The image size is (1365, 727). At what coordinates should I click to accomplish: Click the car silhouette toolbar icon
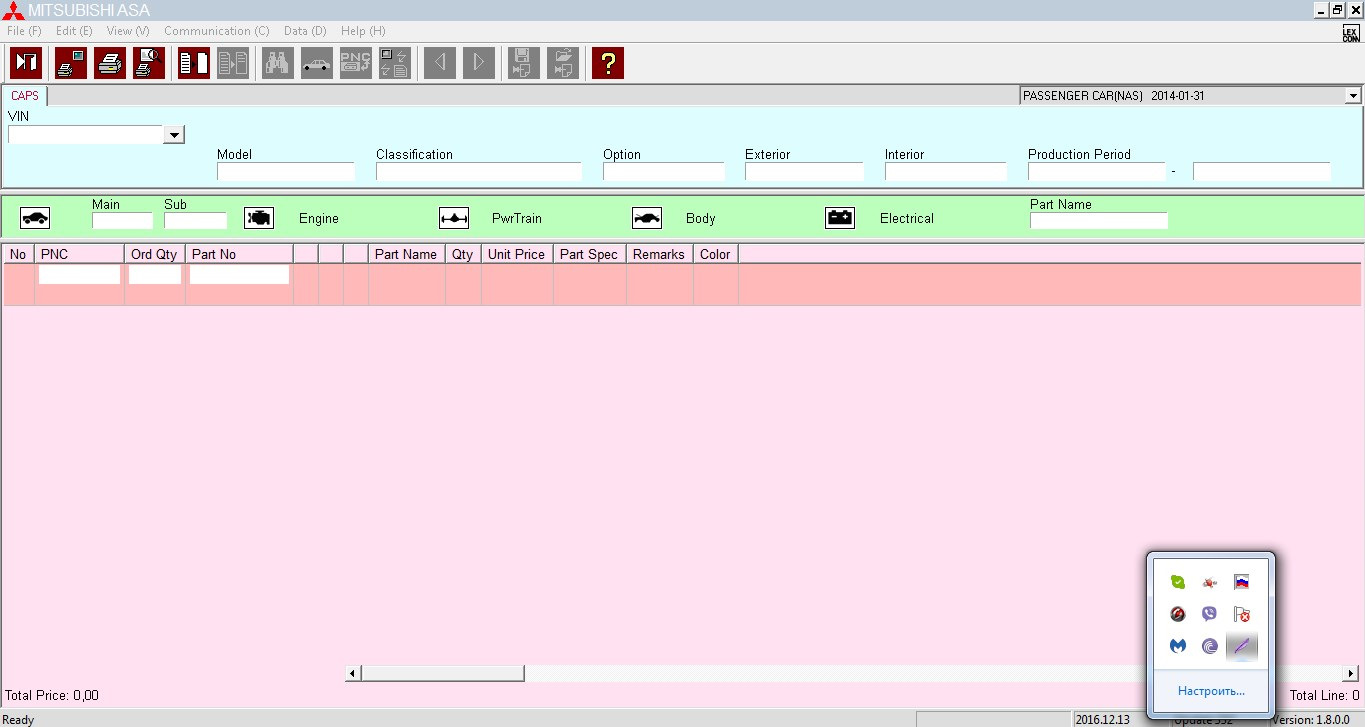point(317,63)
